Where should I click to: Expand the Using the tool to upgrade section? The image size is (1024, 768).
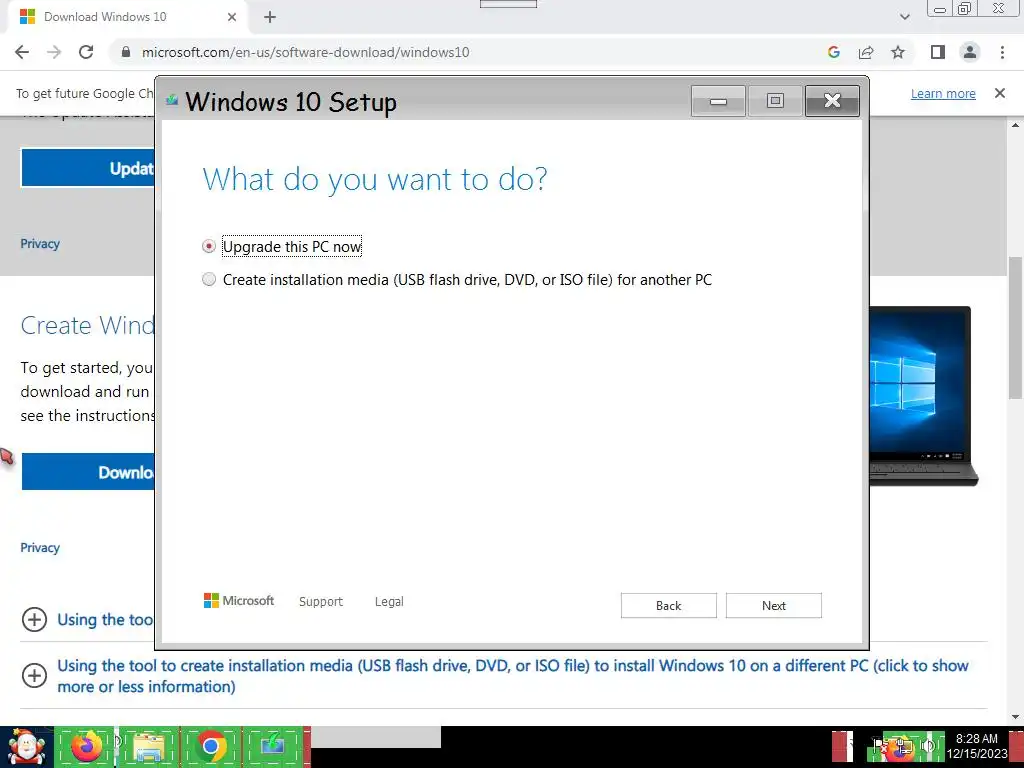[34, 619]
